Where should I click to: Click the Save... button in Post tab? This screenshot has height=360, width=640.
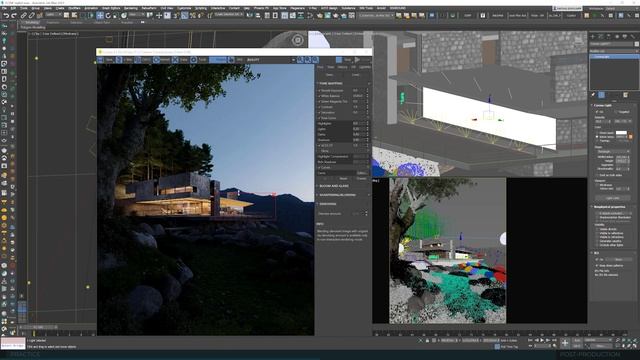329,75
